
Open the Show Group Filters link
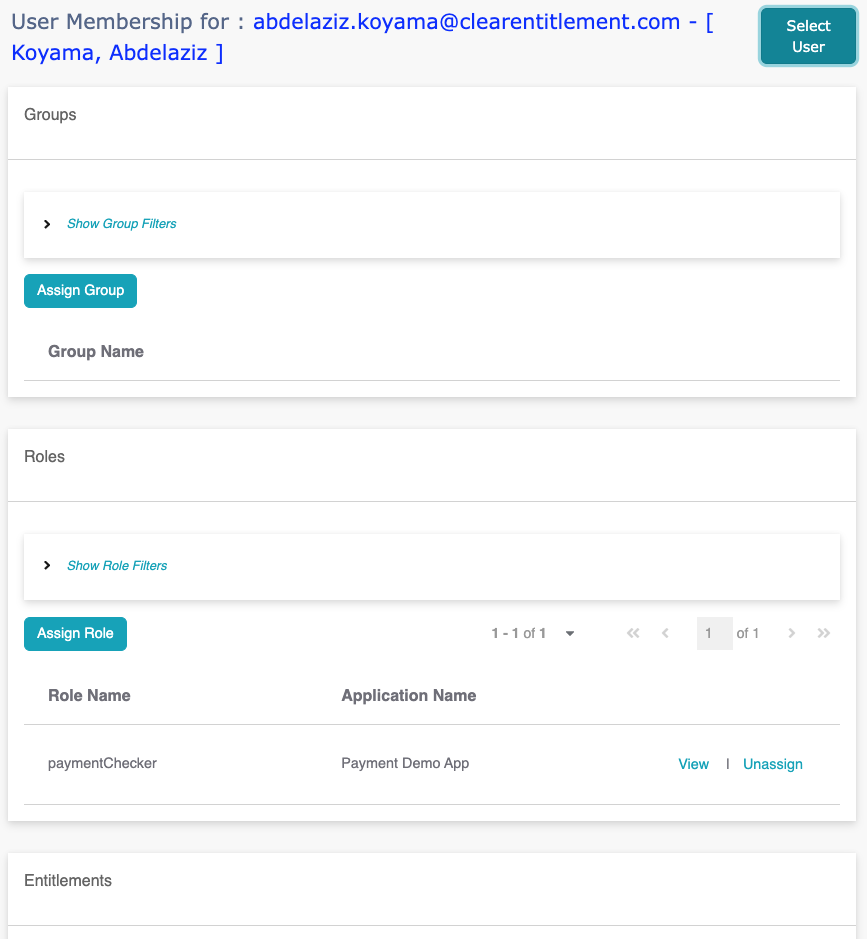[122, 223]
